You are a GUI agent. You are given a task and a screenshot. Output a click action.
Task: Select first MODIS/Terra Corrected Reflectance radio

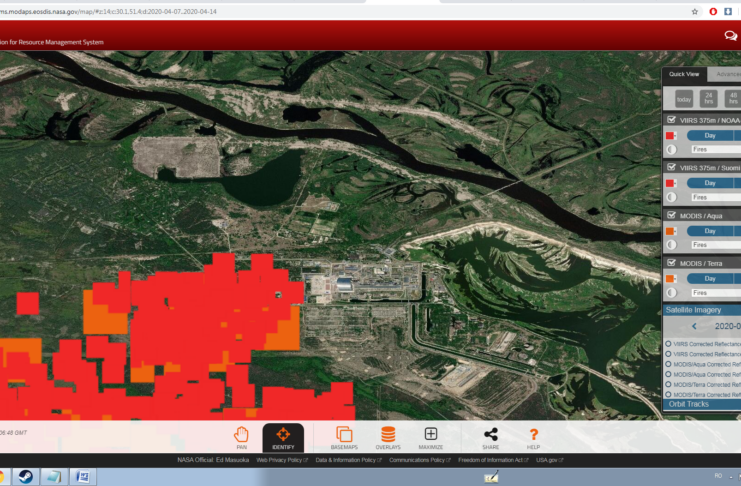[668, 384]
